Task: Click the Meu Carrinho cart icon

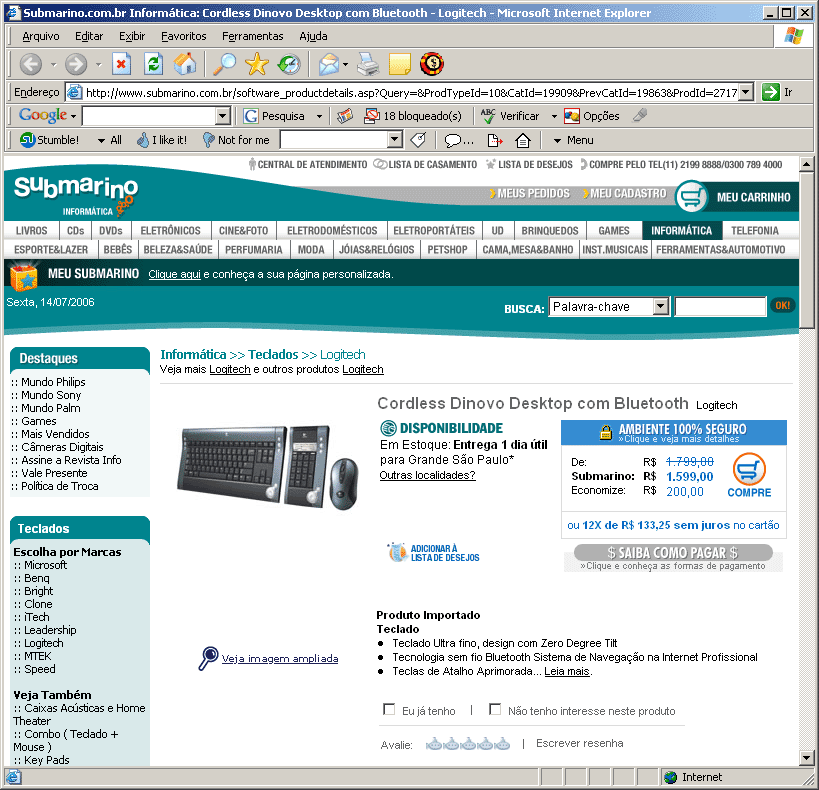Action: pos(691,197)
